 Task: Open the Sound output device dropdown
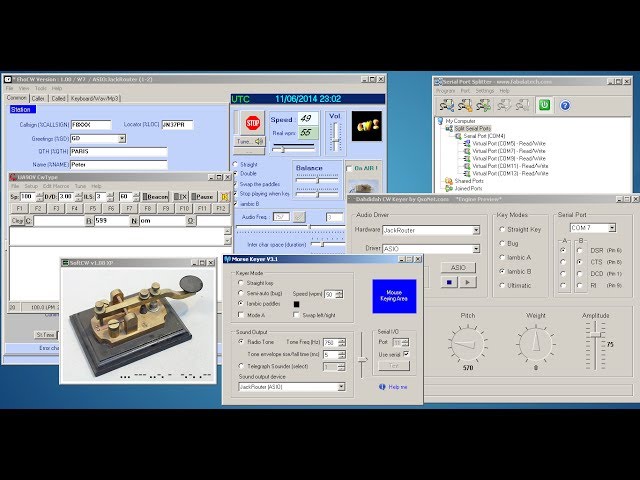coord(341,387)
